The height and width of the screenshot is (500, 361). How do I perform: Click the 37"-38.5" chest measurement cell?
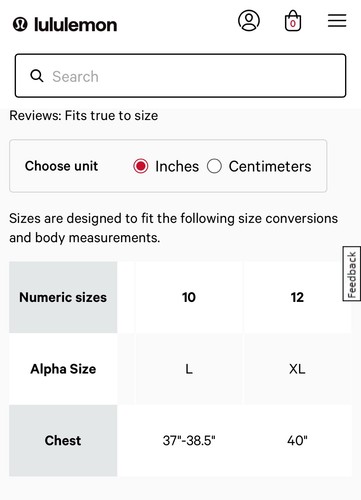coord(189,440)
